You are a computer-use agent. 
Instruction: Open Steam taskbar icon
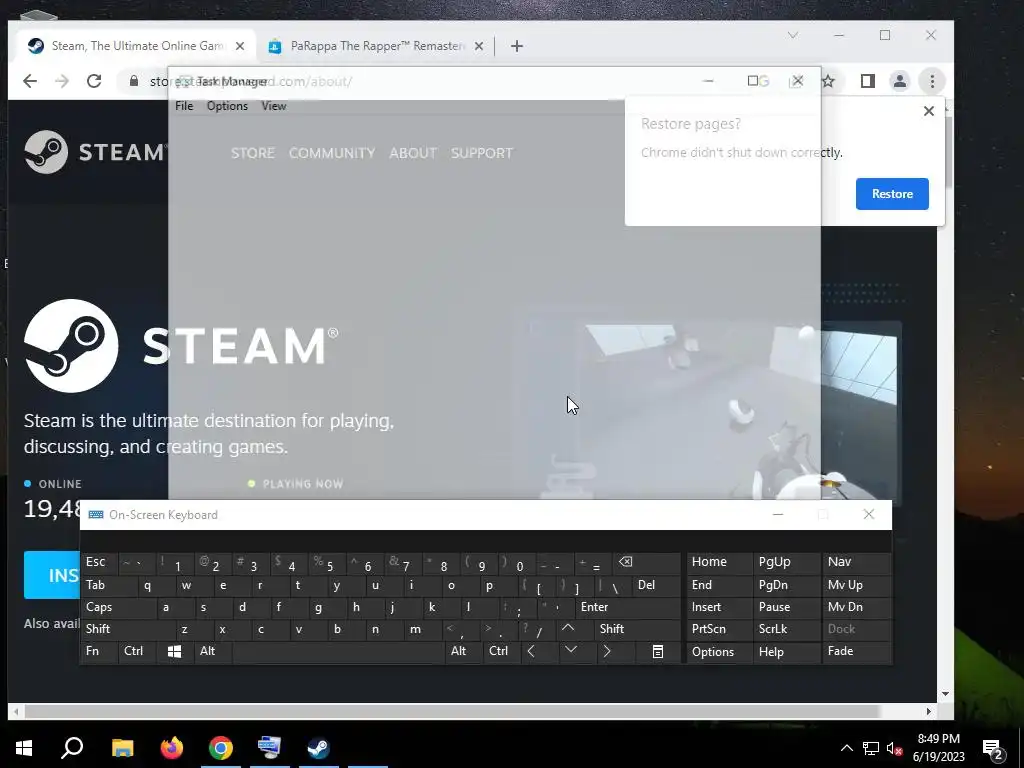tap(319, 748)
